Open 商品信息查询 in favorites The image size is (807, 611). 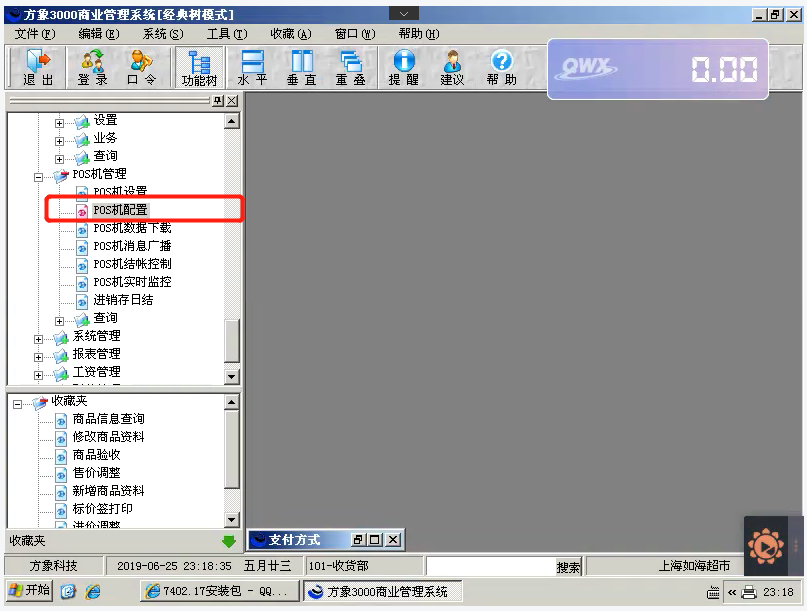109,419
